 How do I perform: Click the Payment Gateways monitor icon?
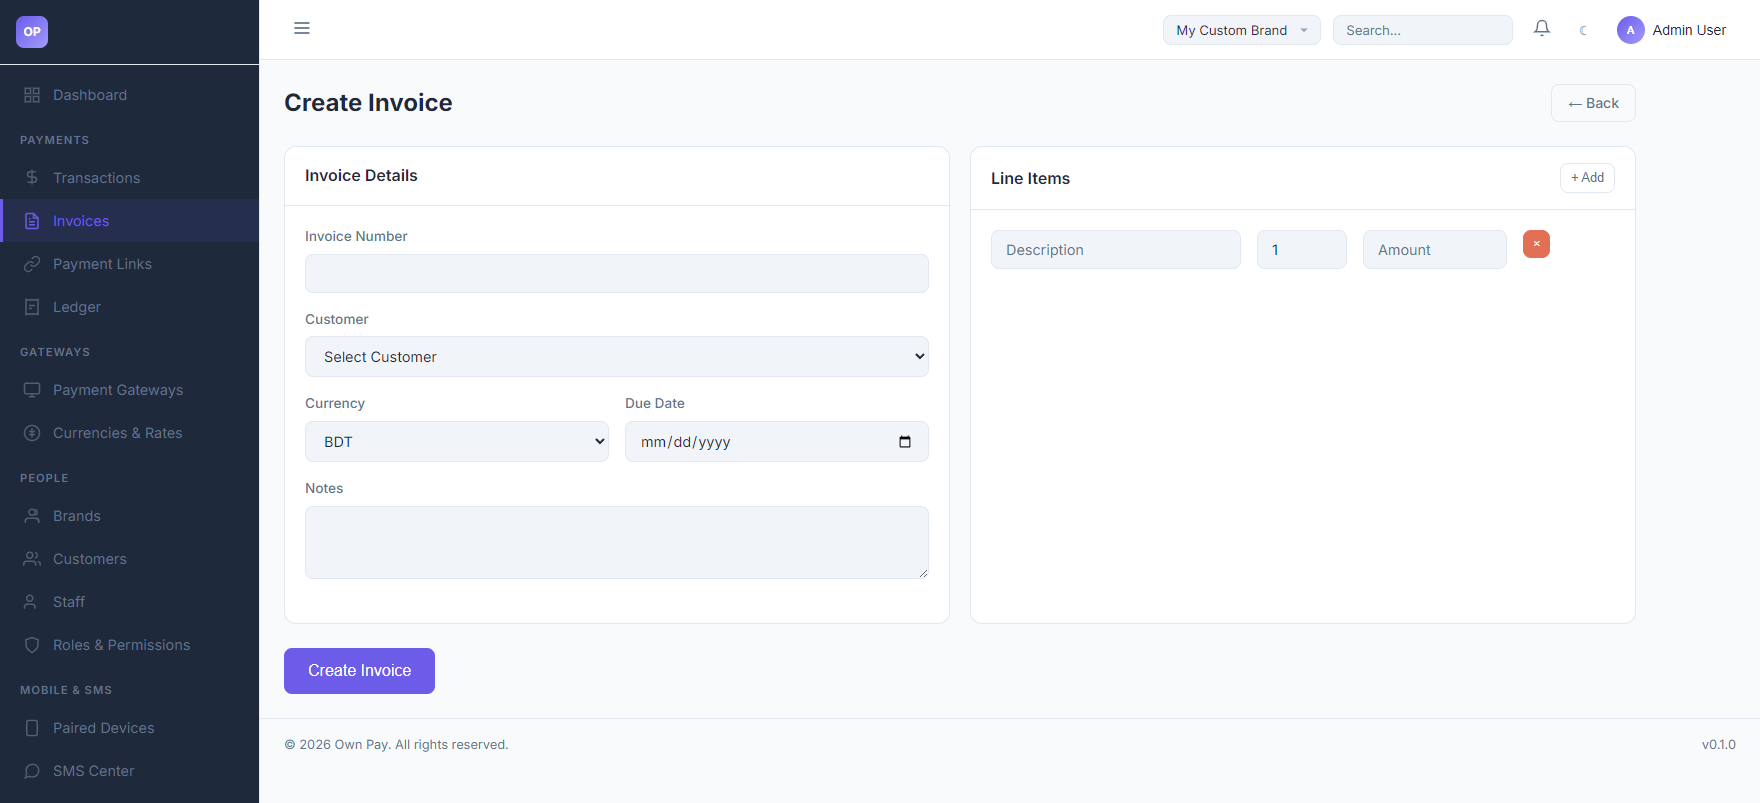coord(32,390)
